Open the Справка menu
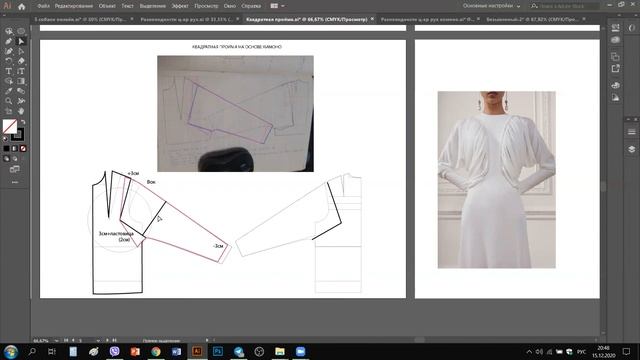640x360 pixels. 251,6
